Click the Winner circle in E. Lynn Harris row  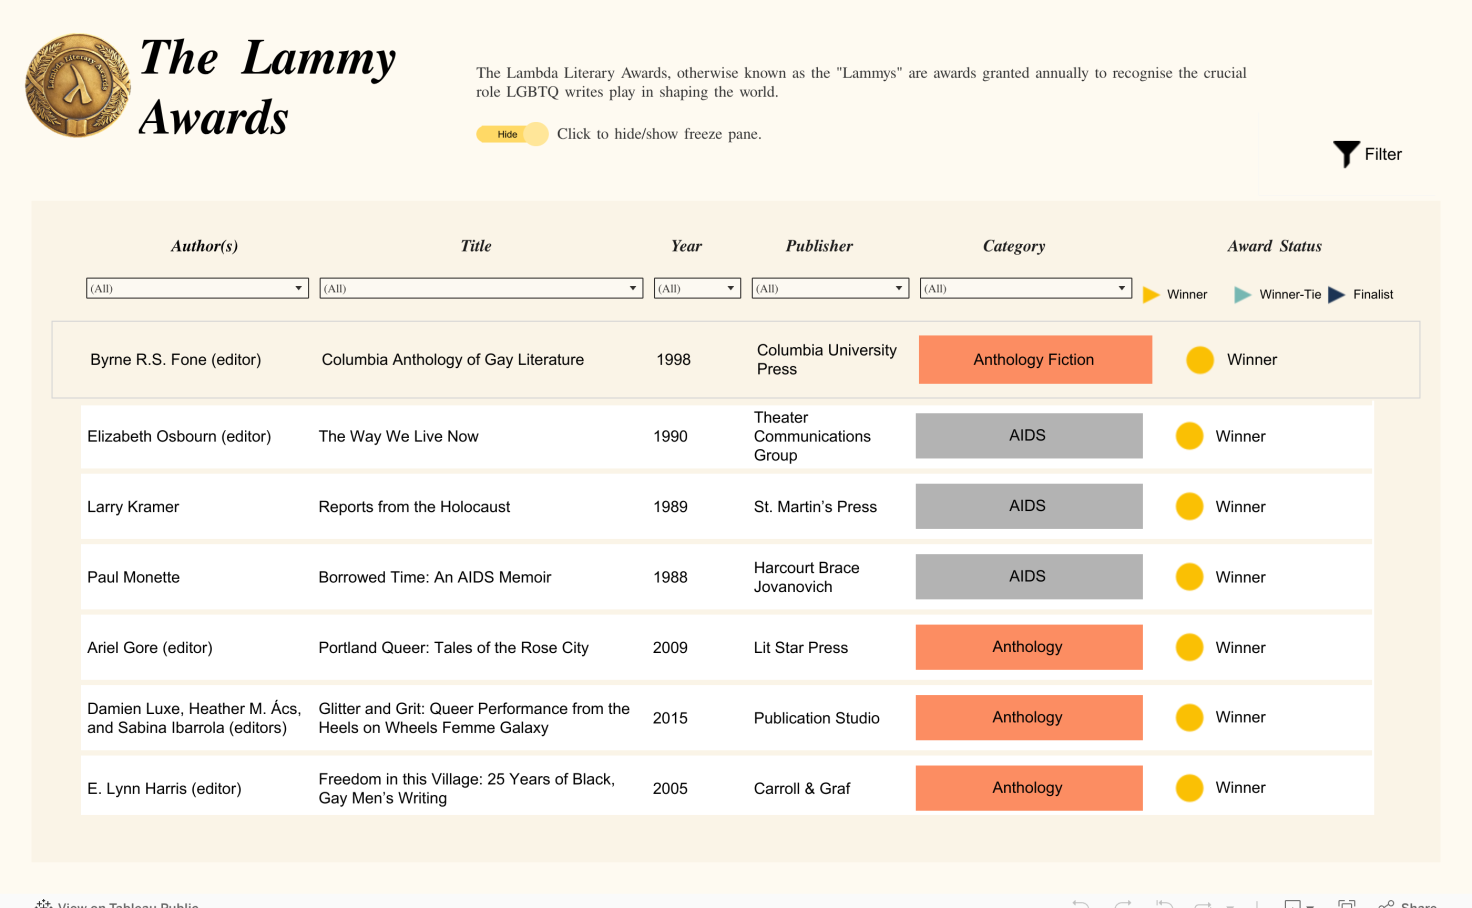point(1189,788)
